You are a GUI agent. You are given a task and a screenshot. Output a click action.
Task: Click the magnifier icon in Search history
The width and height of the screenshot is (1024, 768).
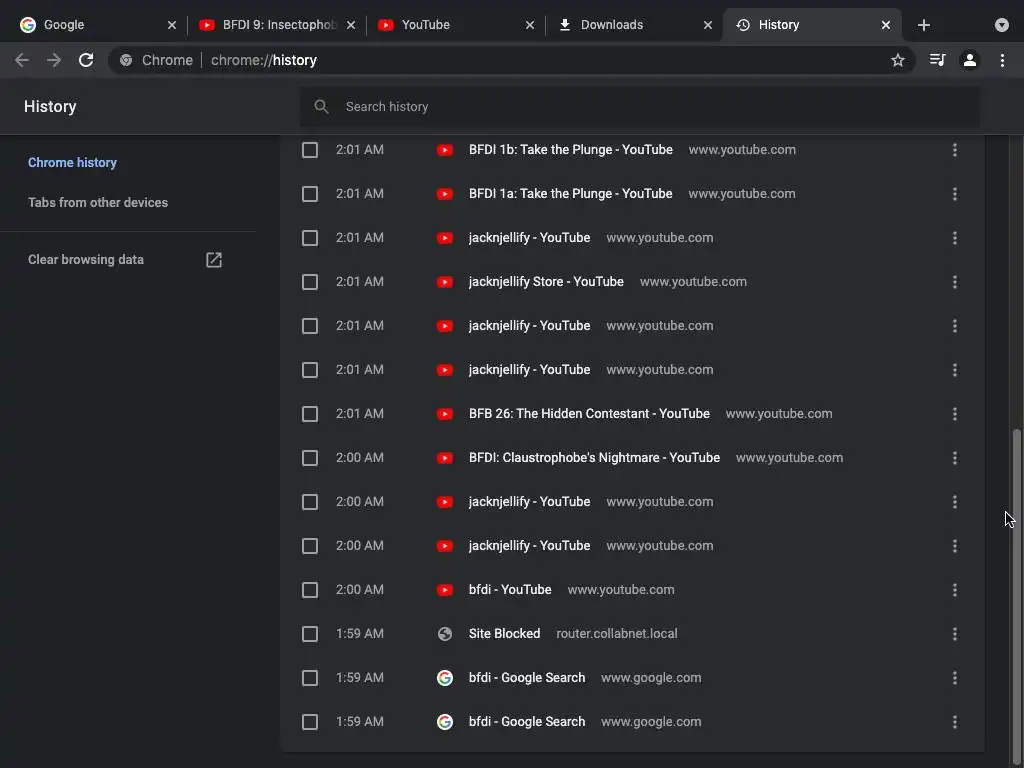click(x=321, y=106)
